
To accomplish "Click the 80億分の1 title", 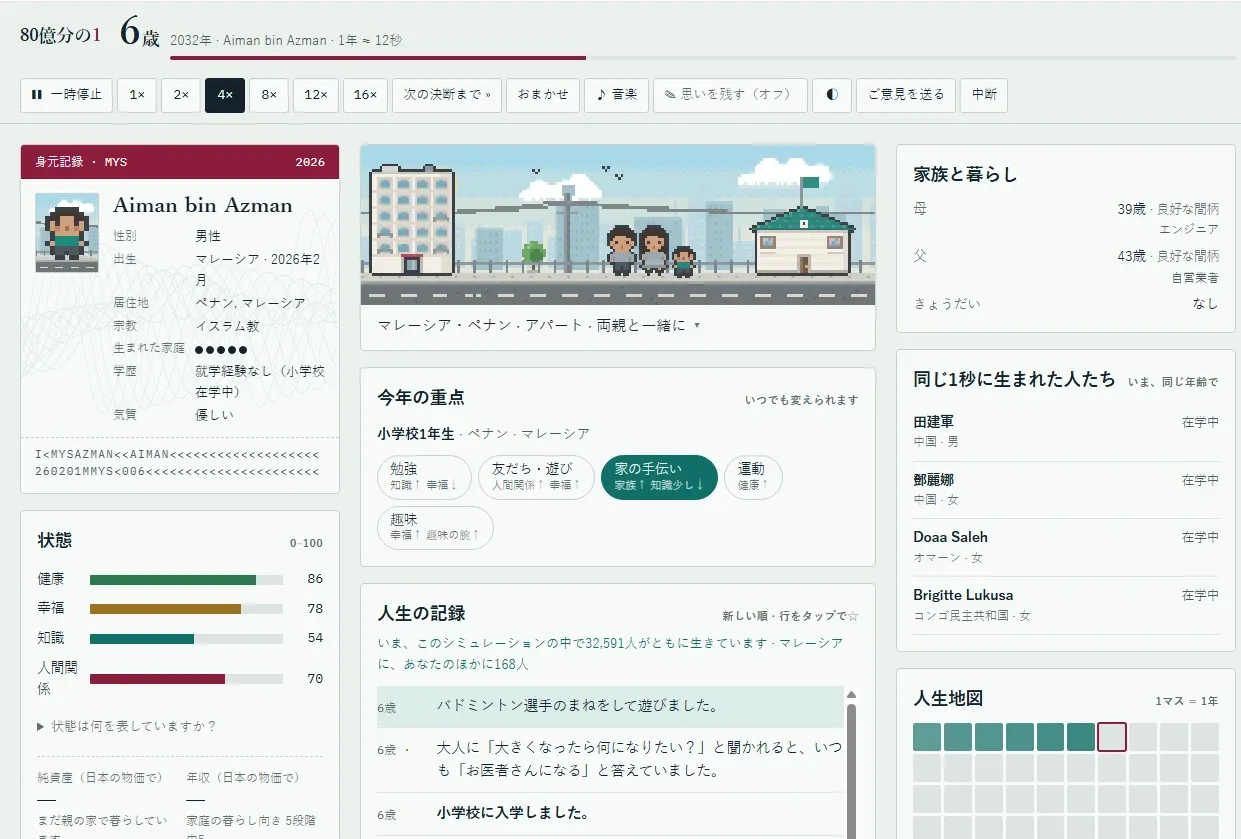I will pos(61,35).
